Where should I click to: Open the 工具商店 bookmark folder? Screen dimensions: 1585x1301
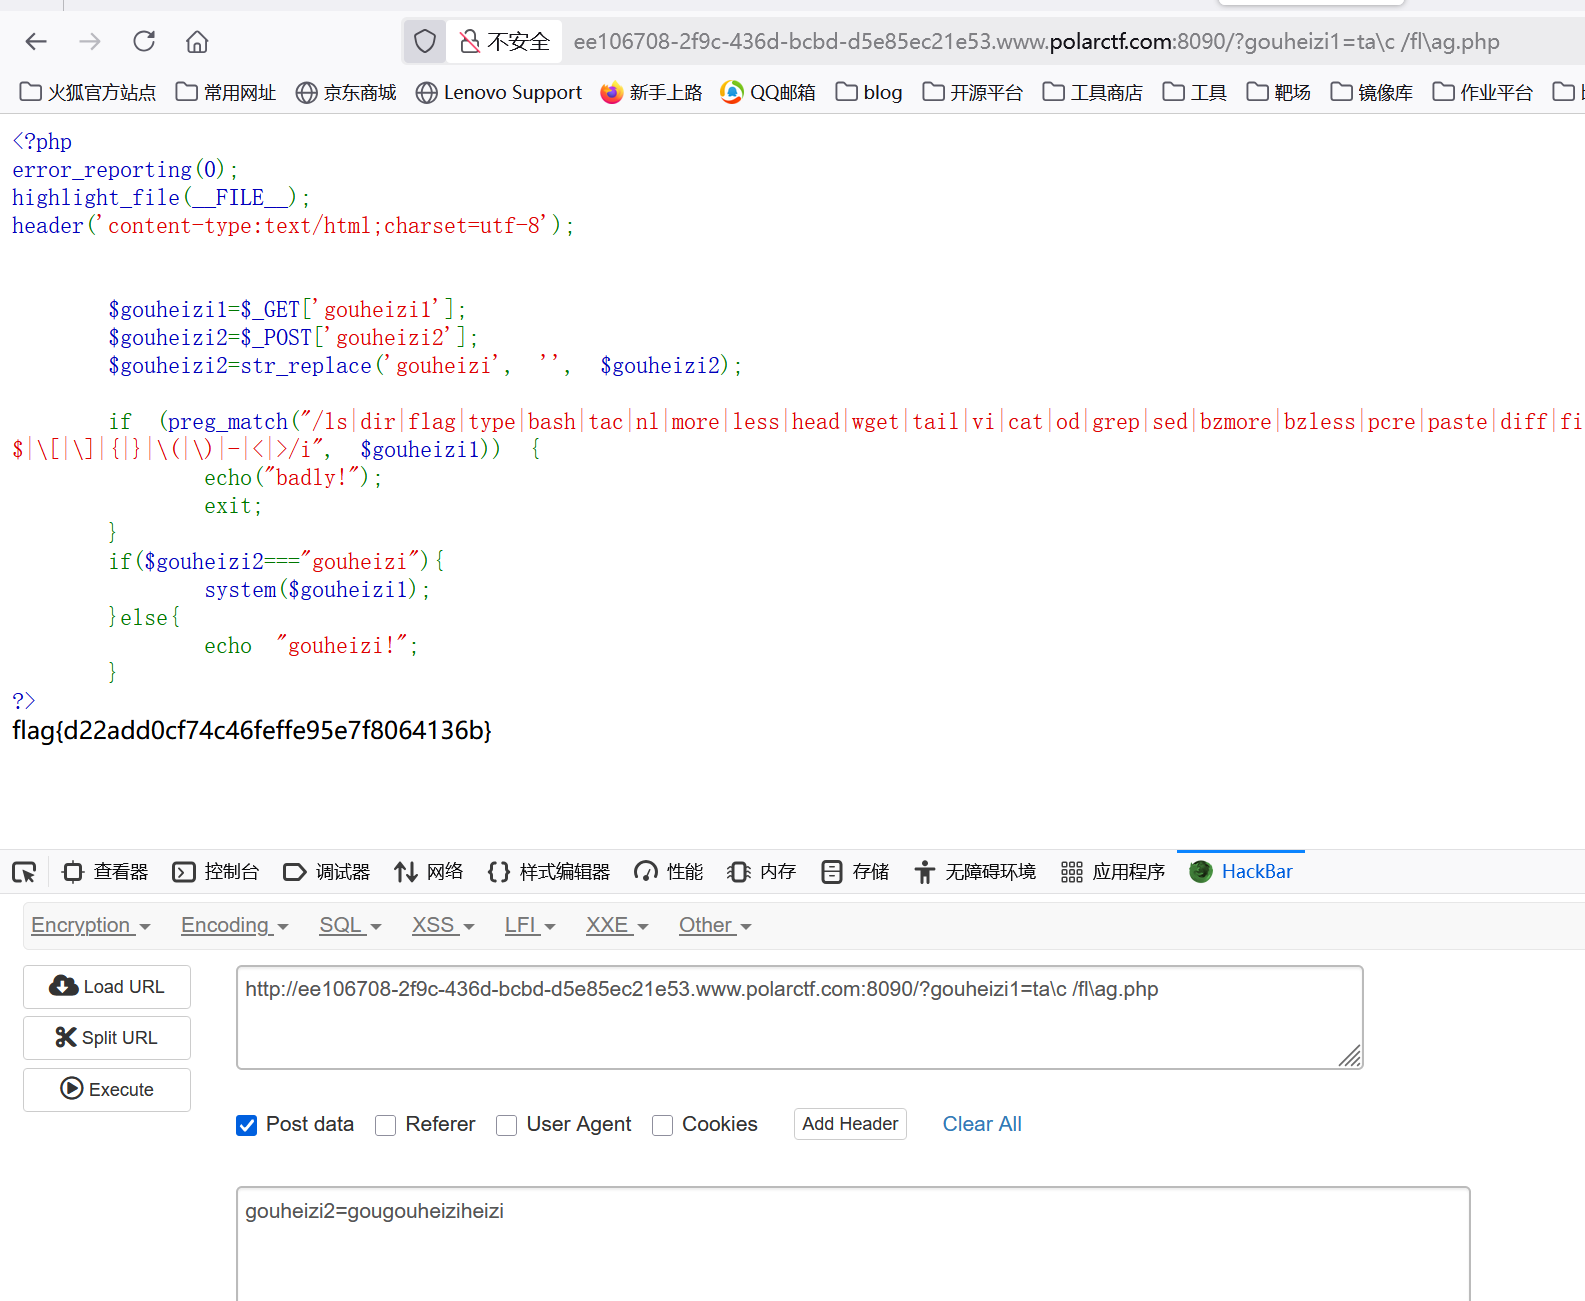point(1092,92)
